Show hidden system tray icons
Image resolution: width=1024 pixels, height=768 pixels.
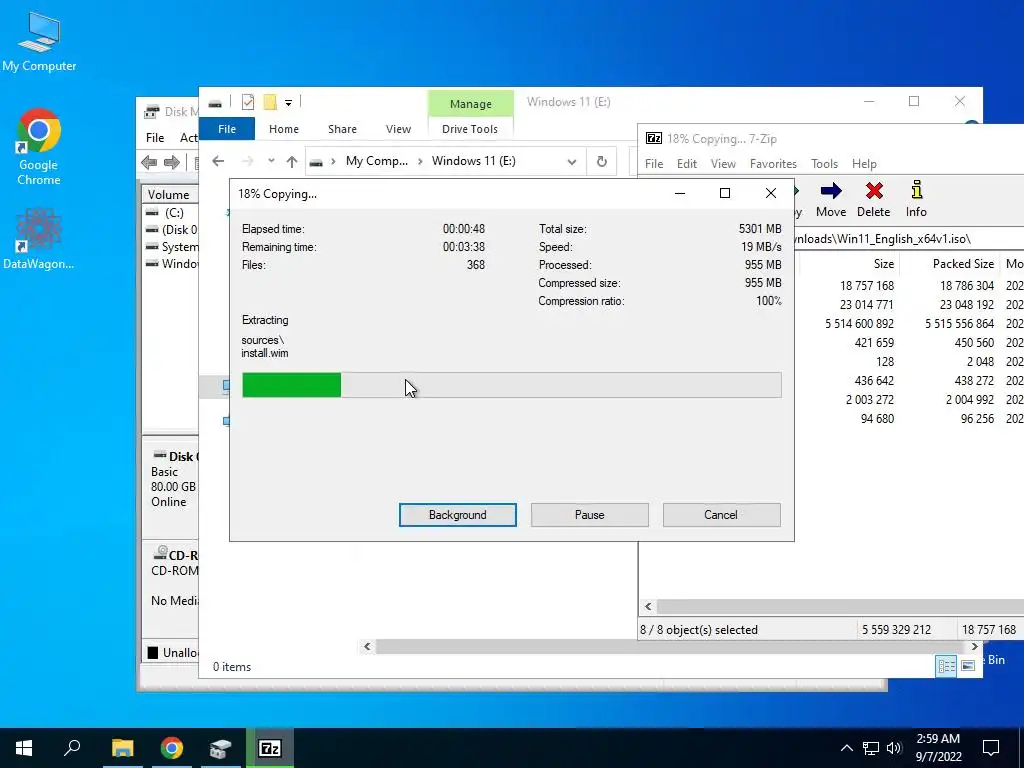coord(846,748)
